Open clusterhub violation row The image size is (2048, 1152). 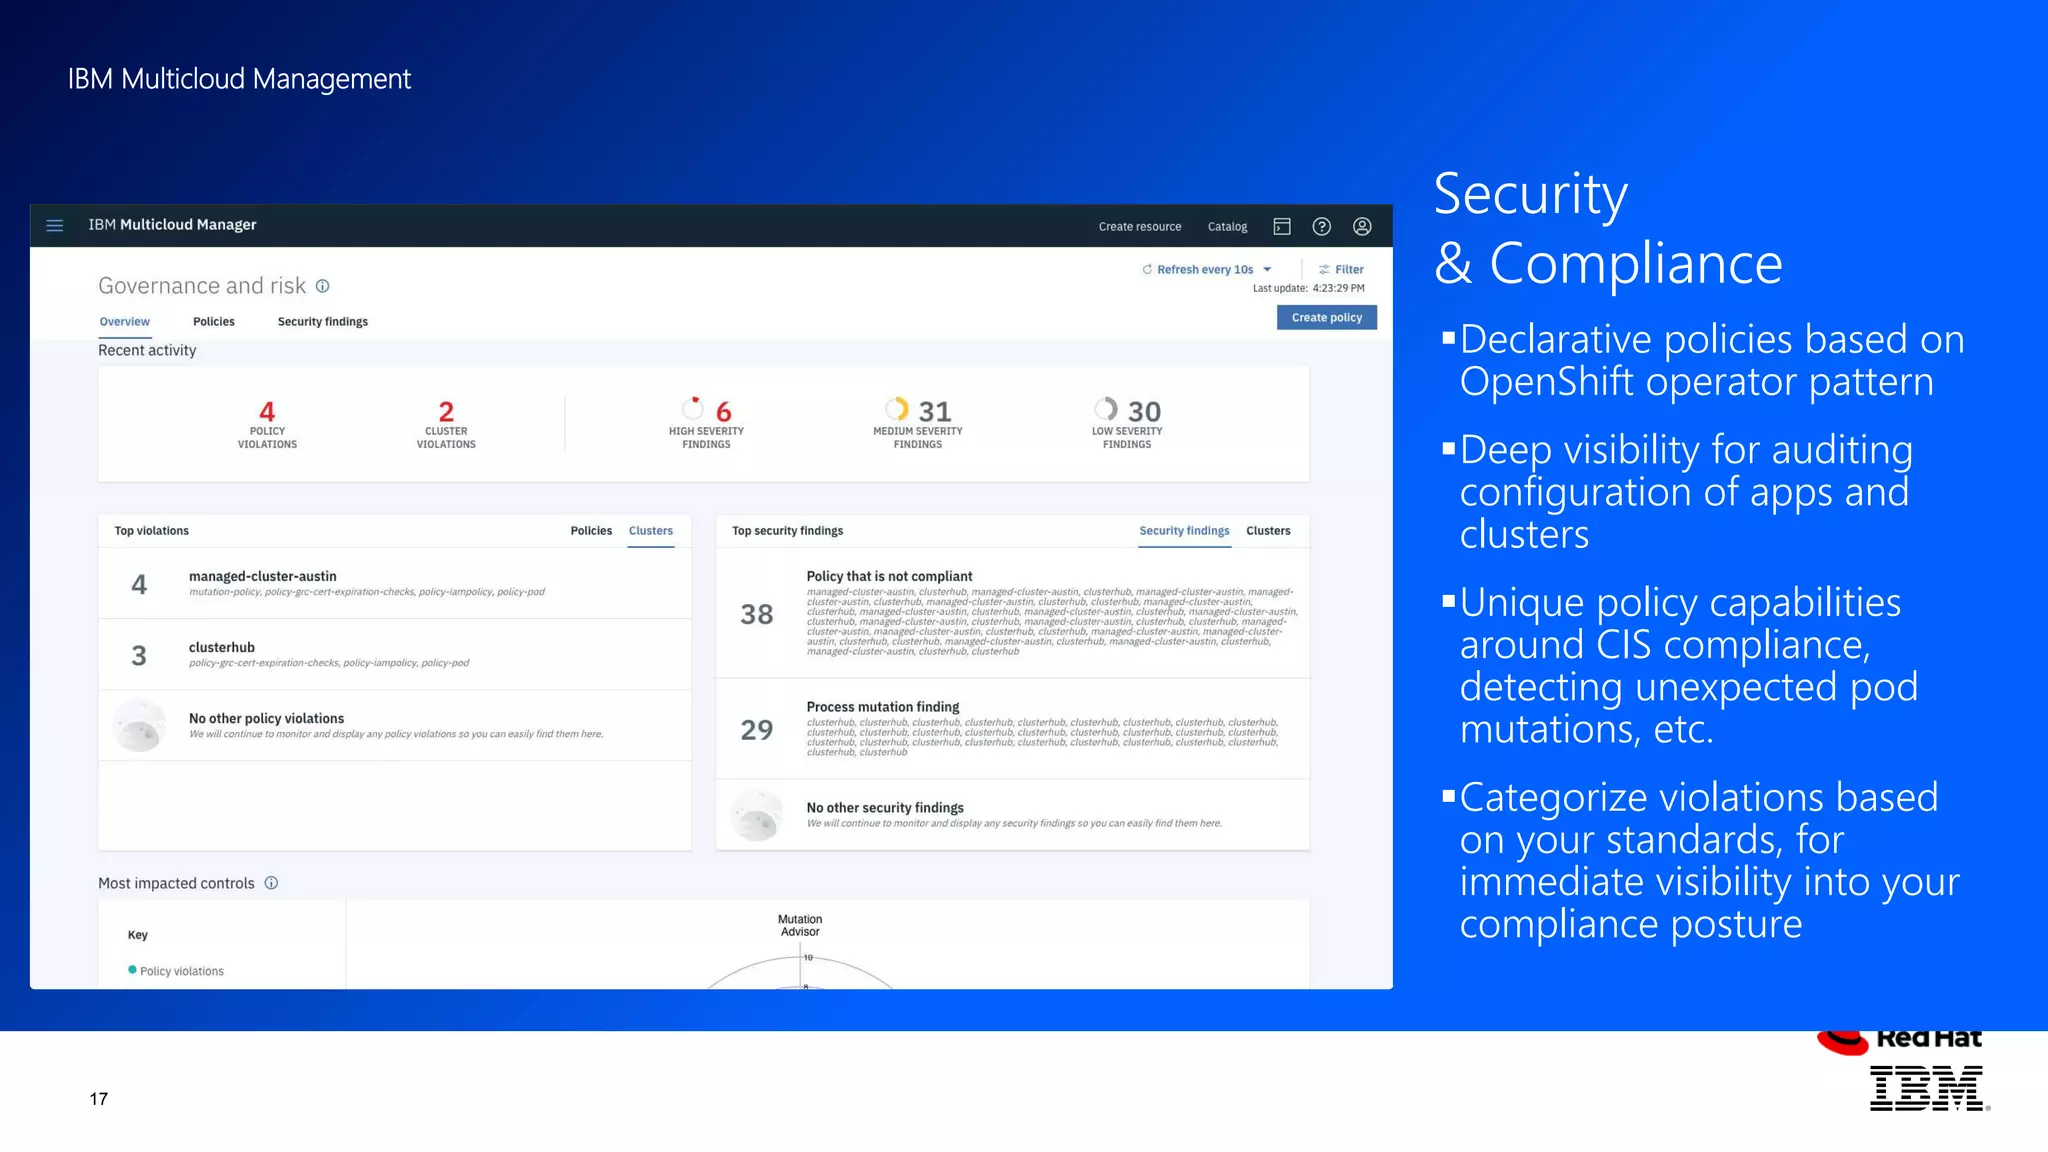[x=395, y=654]
